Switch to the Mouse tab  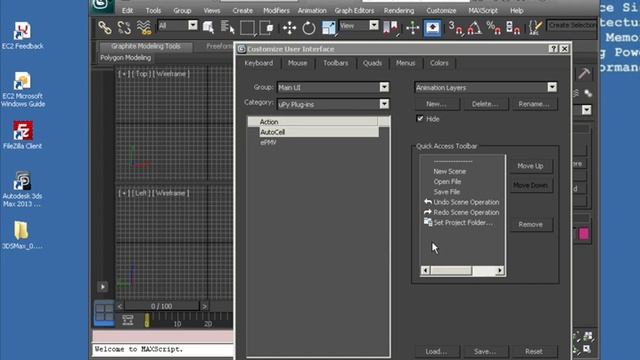(298, 63)
